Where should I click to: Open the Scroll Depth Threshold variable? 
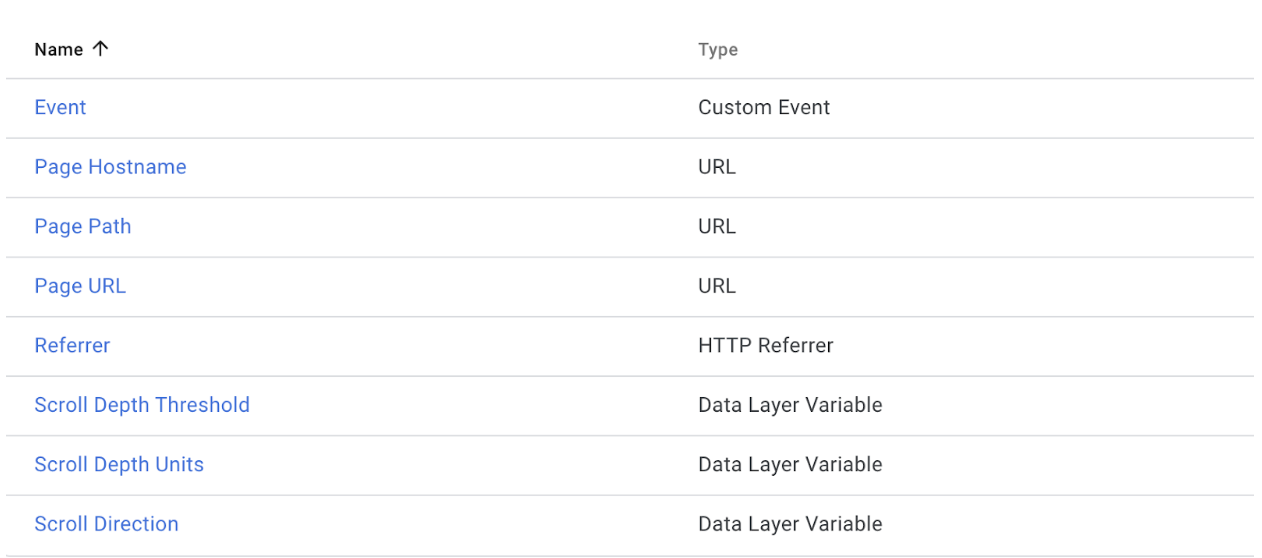[x=142, y=405]
